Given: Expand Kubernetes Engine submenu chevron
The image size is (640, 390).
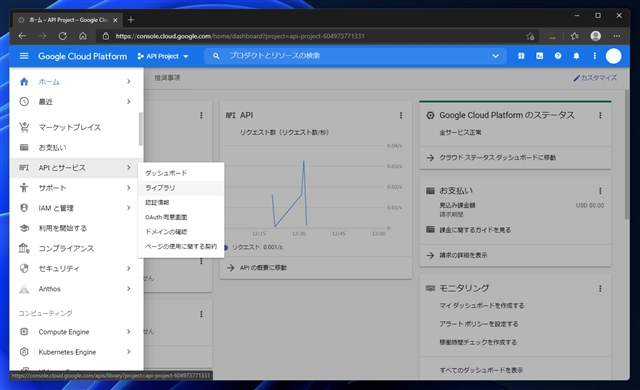Looking at the screenshot, I should pos(129,352).
